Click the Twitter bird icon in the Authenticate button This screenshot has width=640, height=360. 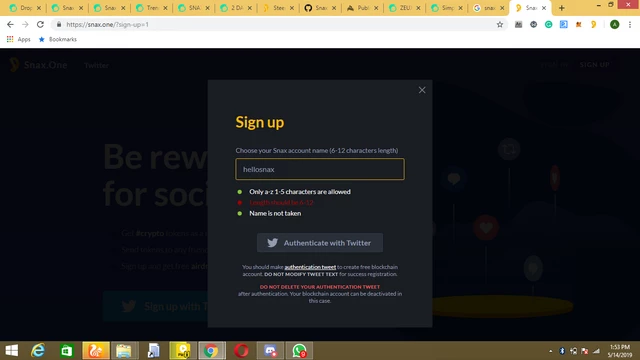click(272, 243)
